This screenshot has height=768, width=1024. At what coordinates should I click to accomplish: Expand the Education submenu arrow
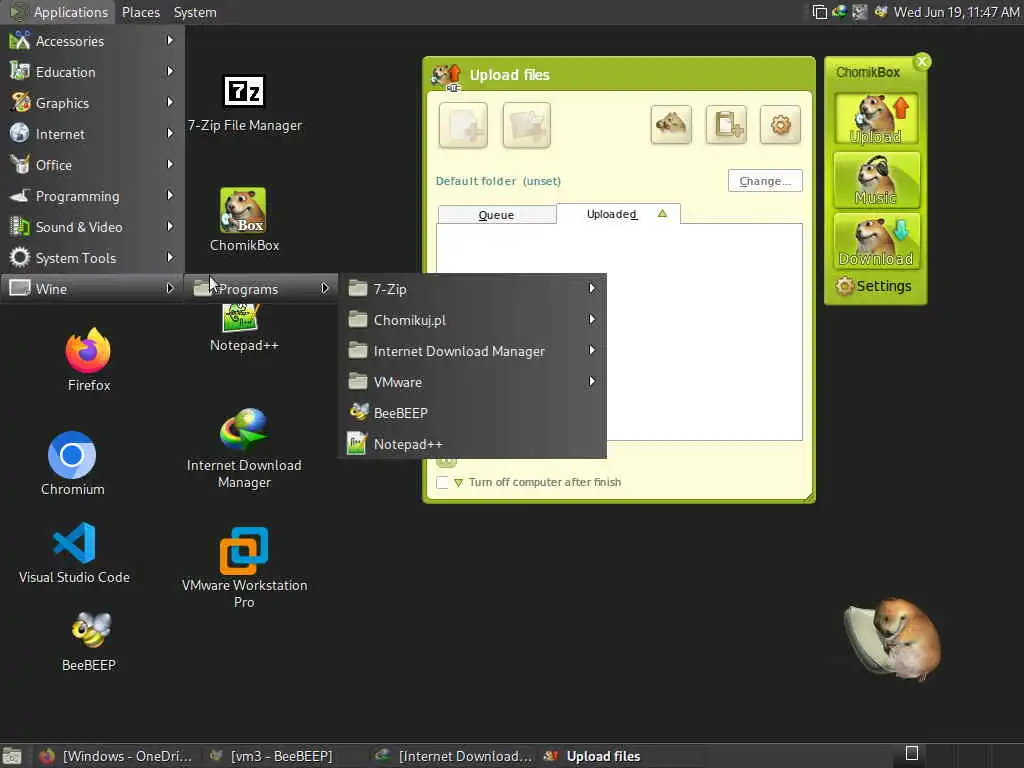click(170, 71)
